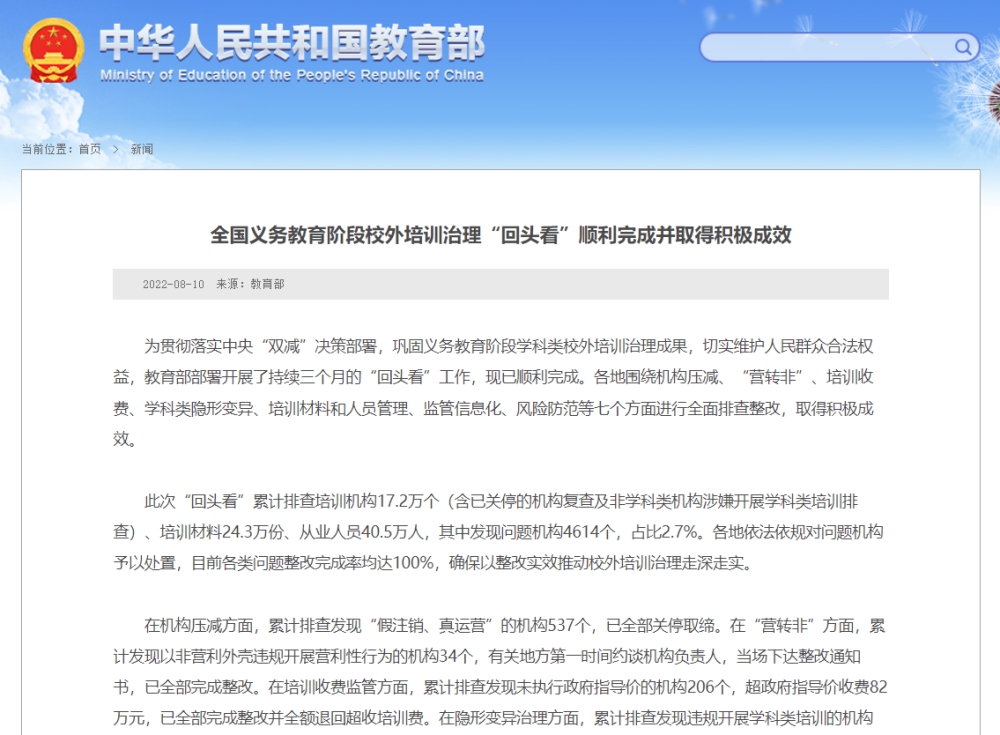Click the article headline about 回头看
Screen dimensions: 1000x735
pyautogui.click(x=500, y=235)
